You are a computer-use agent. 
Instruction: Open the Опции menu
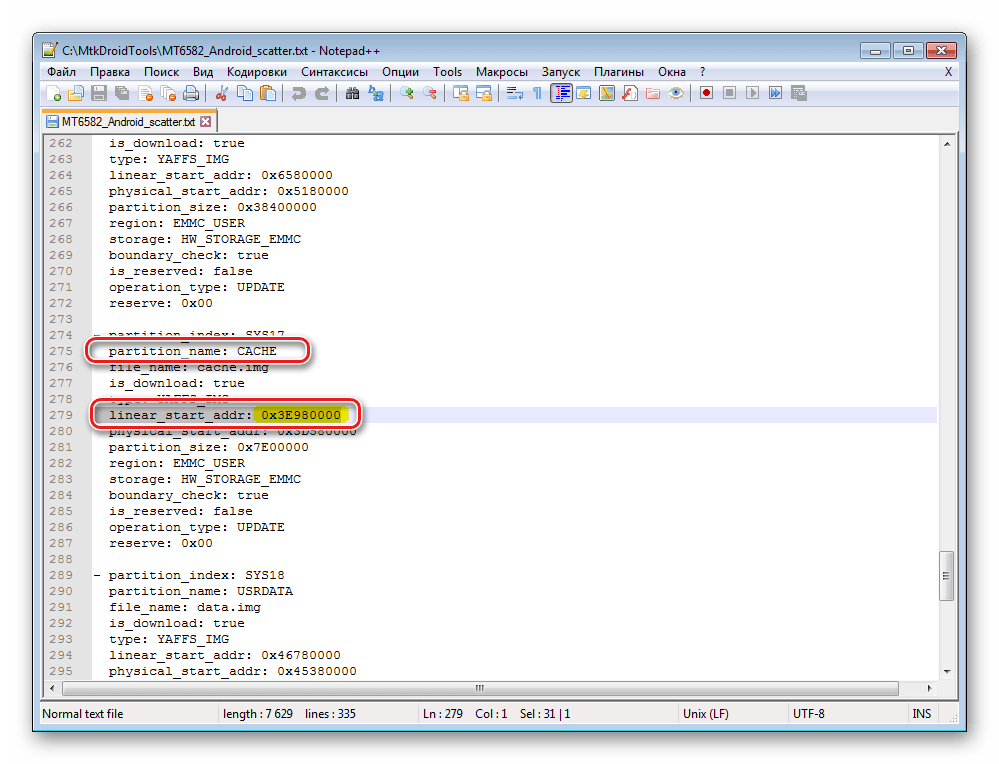pyautogui.click(x=400, y=72)
